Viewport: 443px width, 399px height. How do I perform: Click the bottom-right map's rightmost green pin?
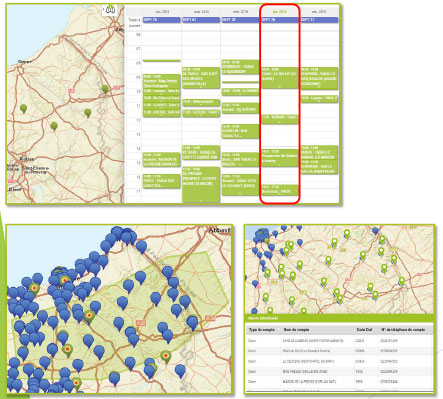pos(402,282)
